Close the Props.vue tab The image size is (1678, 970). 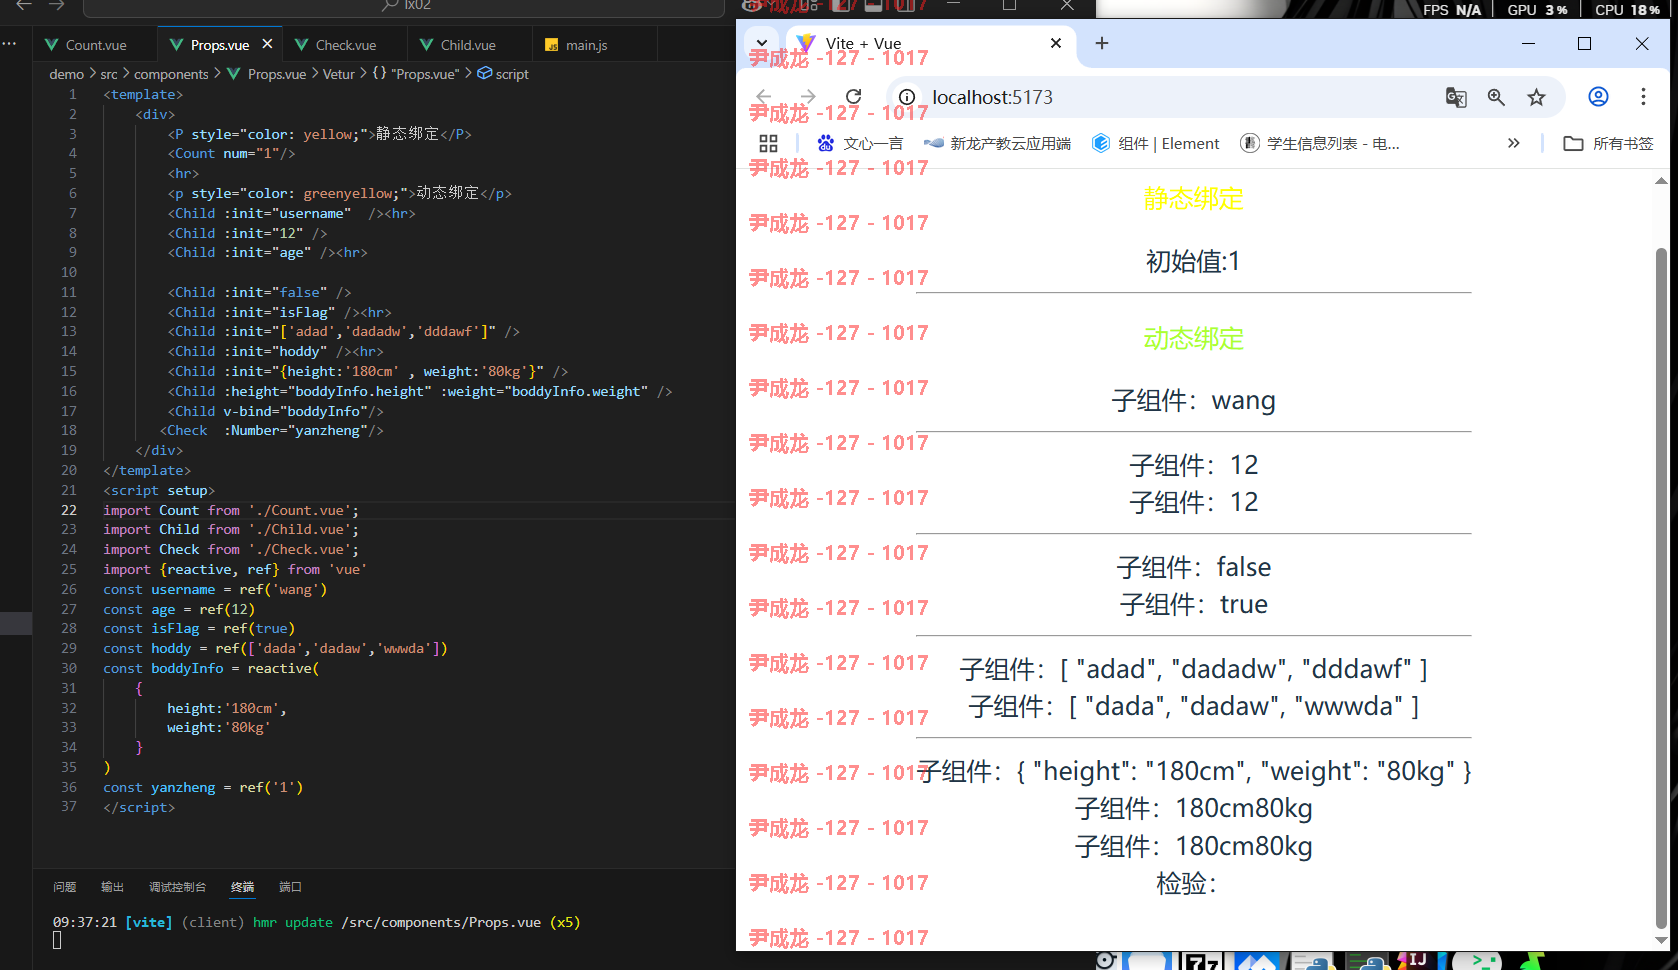[267, 44]
